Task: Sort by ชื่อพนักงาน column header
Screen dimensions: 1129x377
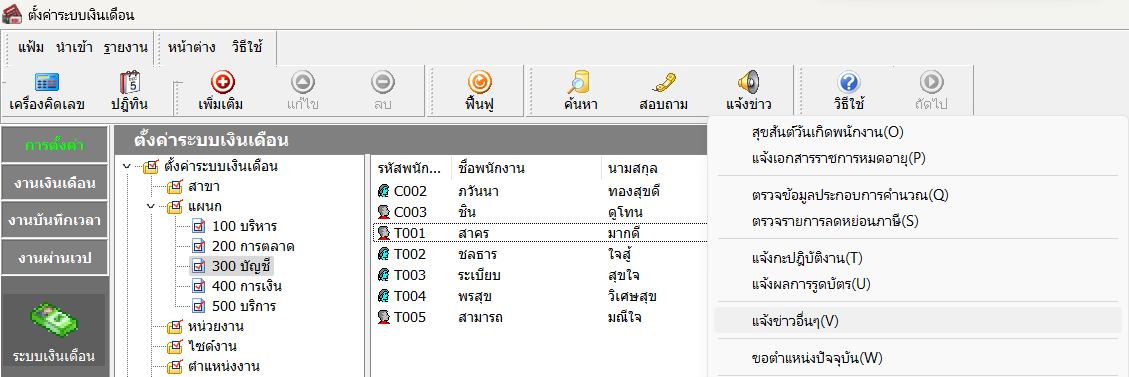Action: click(526, 169)
